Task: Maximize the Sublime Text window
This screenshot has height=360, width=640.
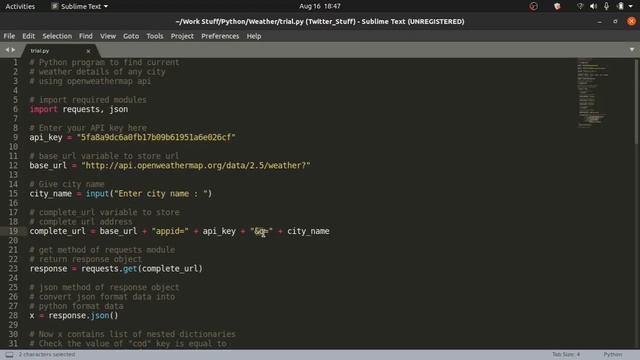Action: 615,21
